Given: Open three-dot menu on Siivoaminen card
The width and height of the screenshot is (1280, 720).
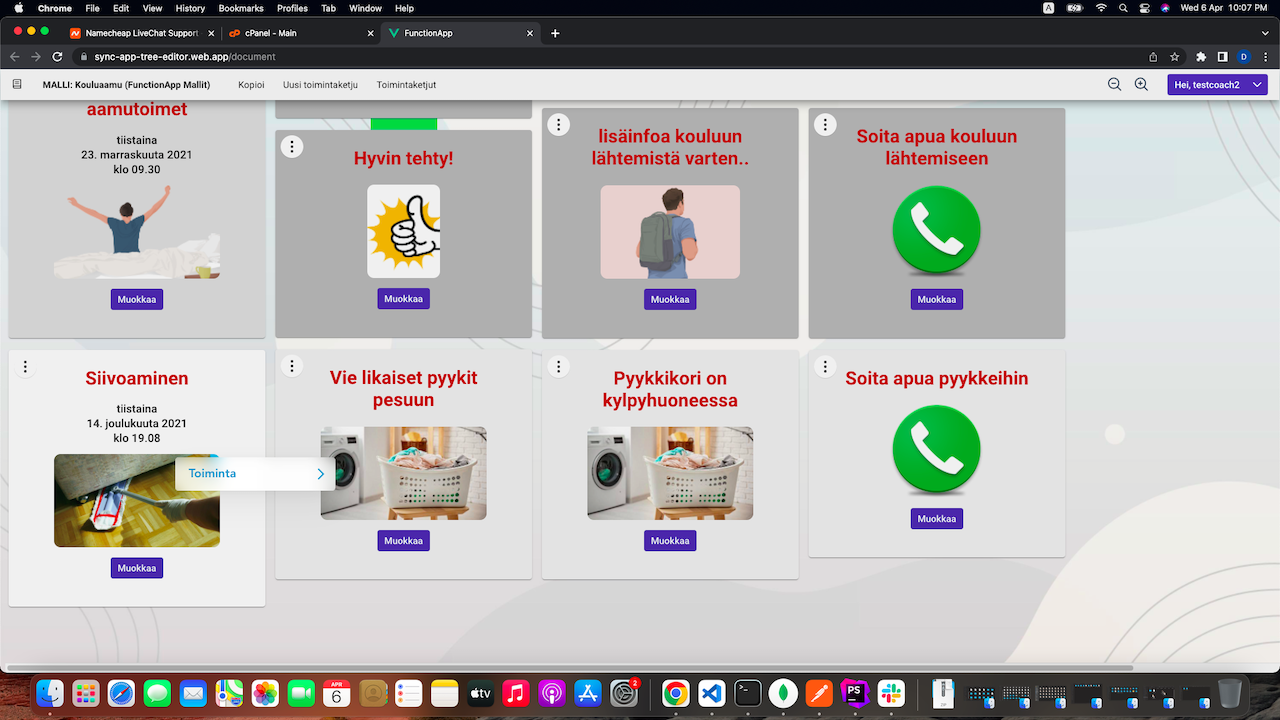Looking at the screenshot, I should tap(26, 367).
